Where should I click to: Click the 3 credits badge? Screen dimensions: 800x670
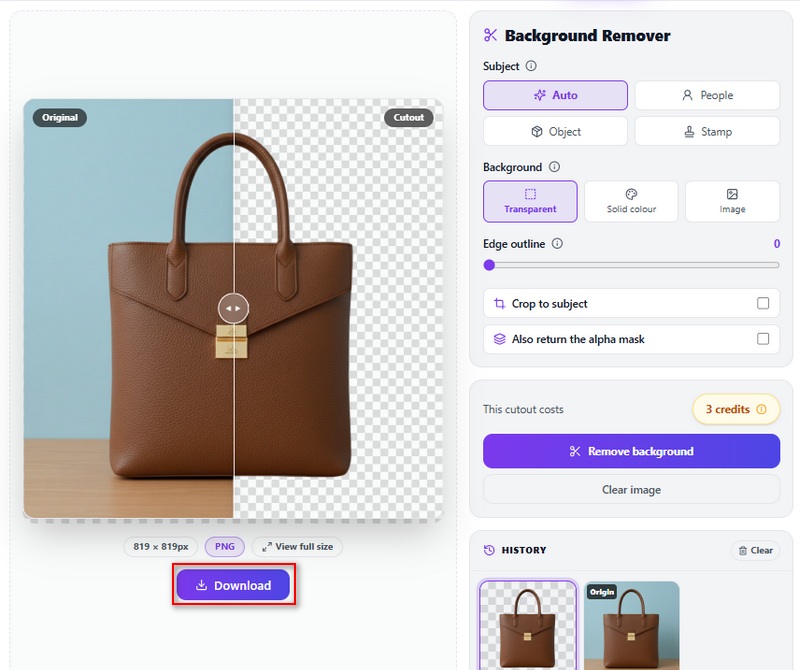(736, 409)
